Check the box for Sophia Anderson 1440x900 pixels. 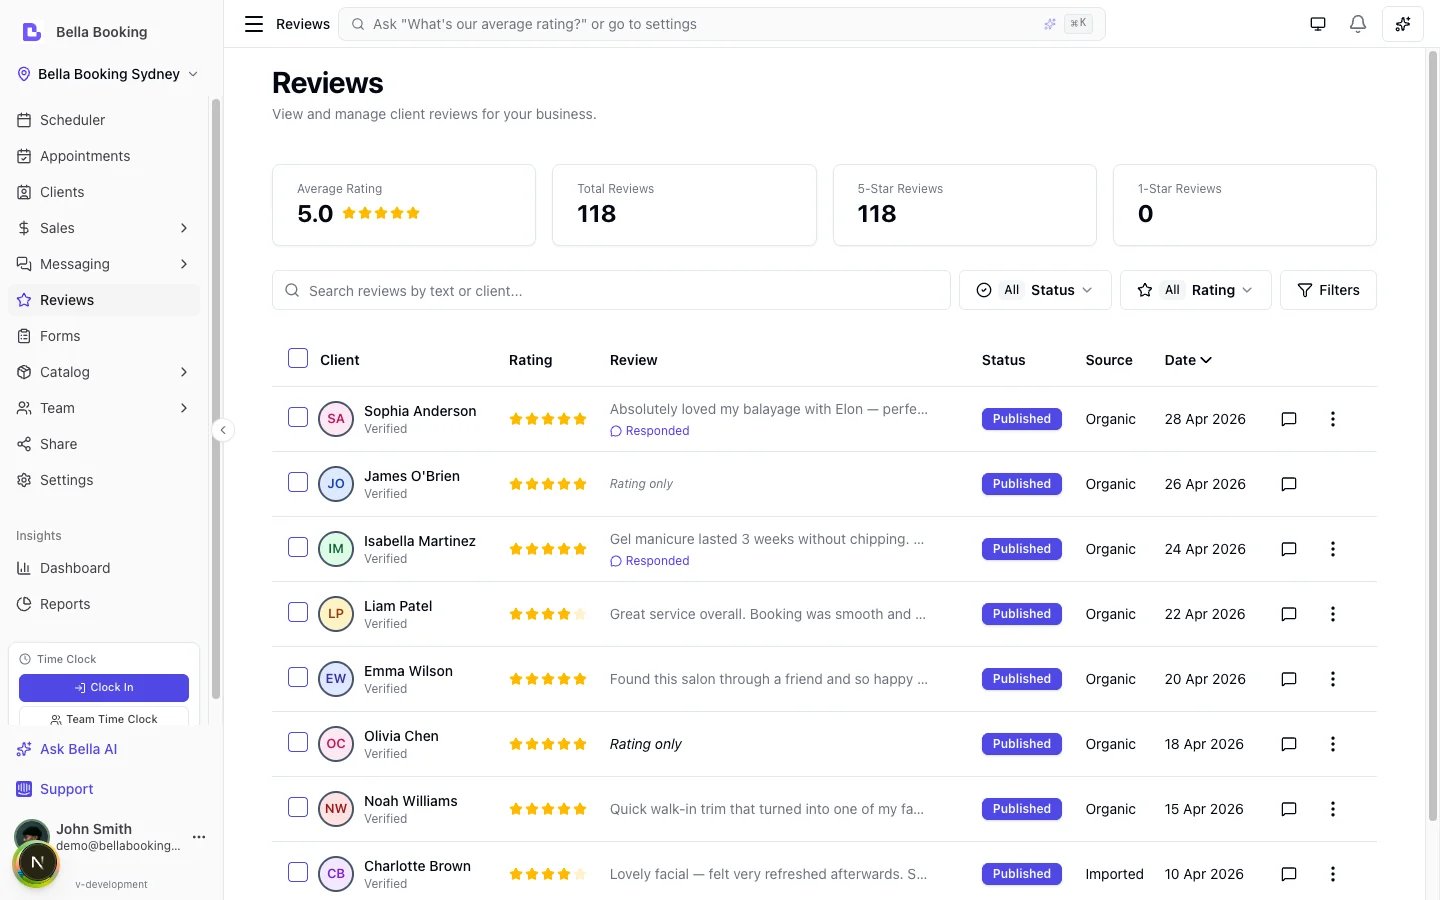coord(298,417)
